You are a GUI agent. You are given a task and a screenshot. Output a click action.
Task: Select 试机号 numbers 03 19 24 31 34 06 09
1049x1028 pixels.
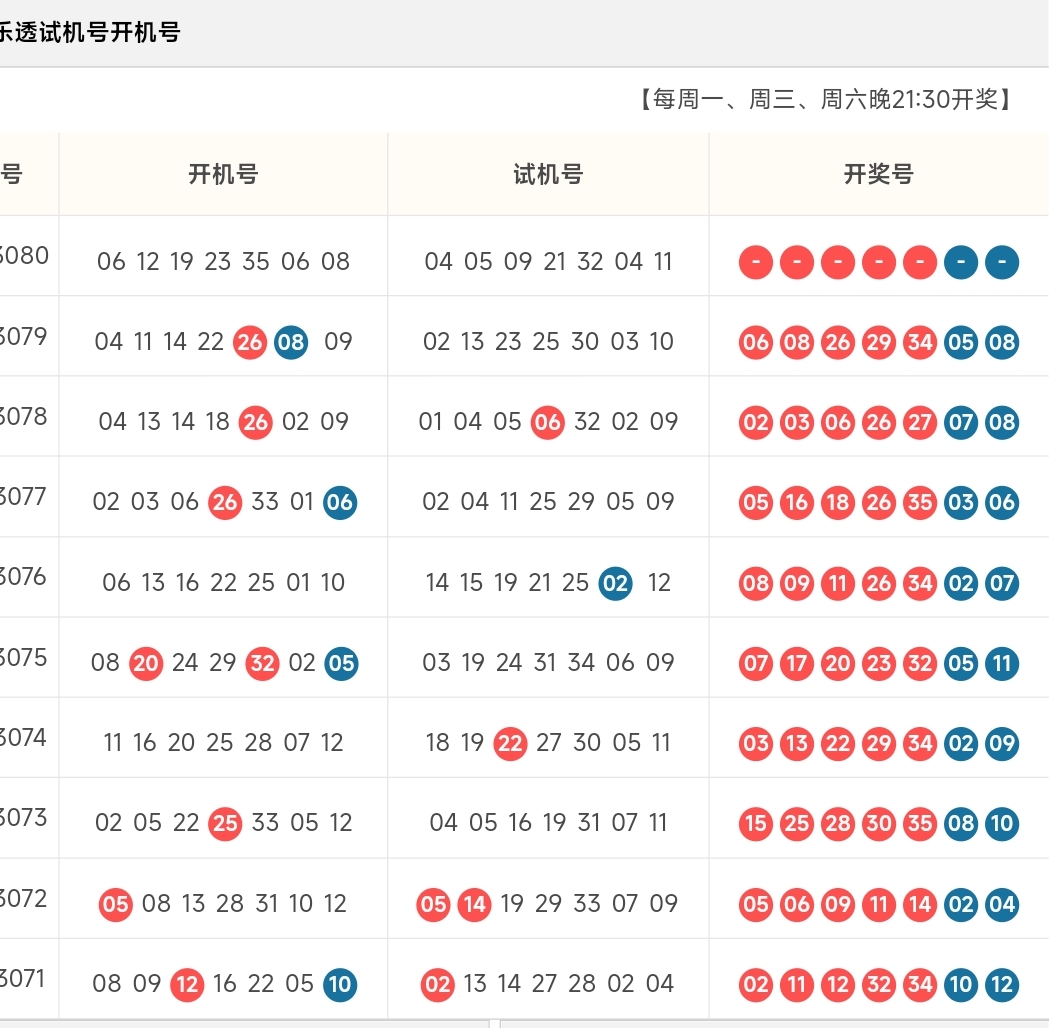(548, 663)
